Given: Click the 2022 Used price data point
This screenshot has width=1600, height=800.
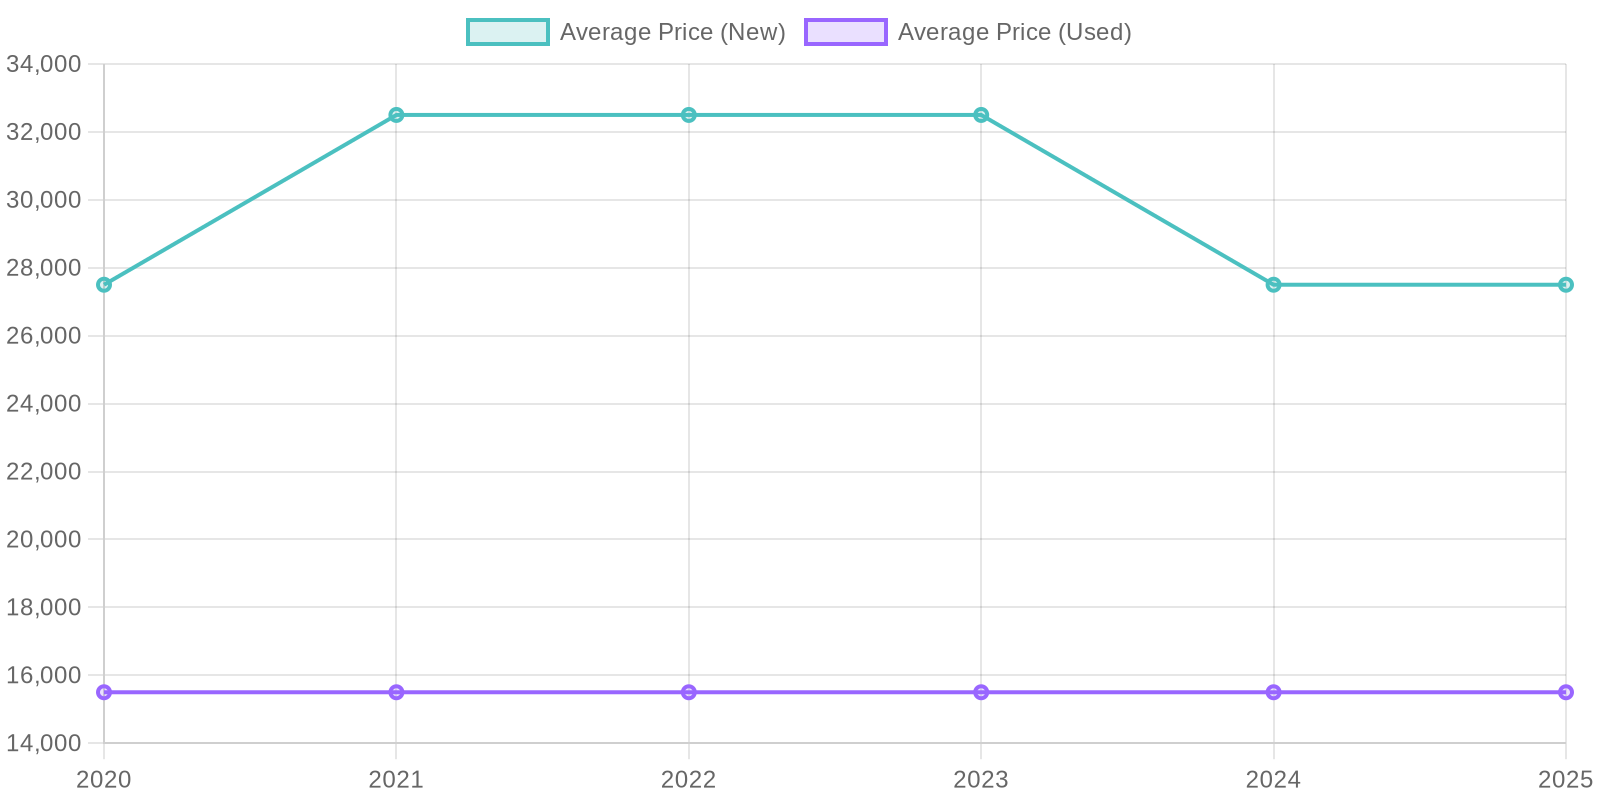Looking at the screenshot, I should (689, 692).
